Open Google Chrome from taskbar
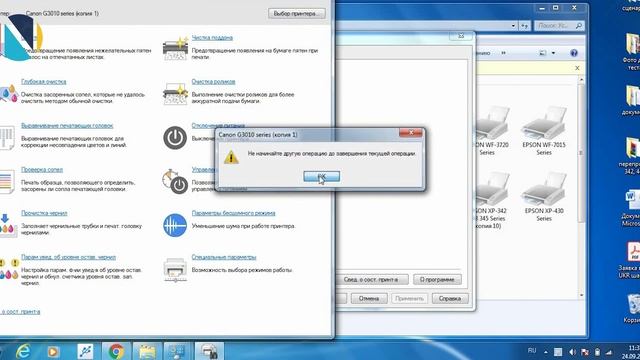The image size is (640, 360). pyautogui.click(x=116, y=351)
